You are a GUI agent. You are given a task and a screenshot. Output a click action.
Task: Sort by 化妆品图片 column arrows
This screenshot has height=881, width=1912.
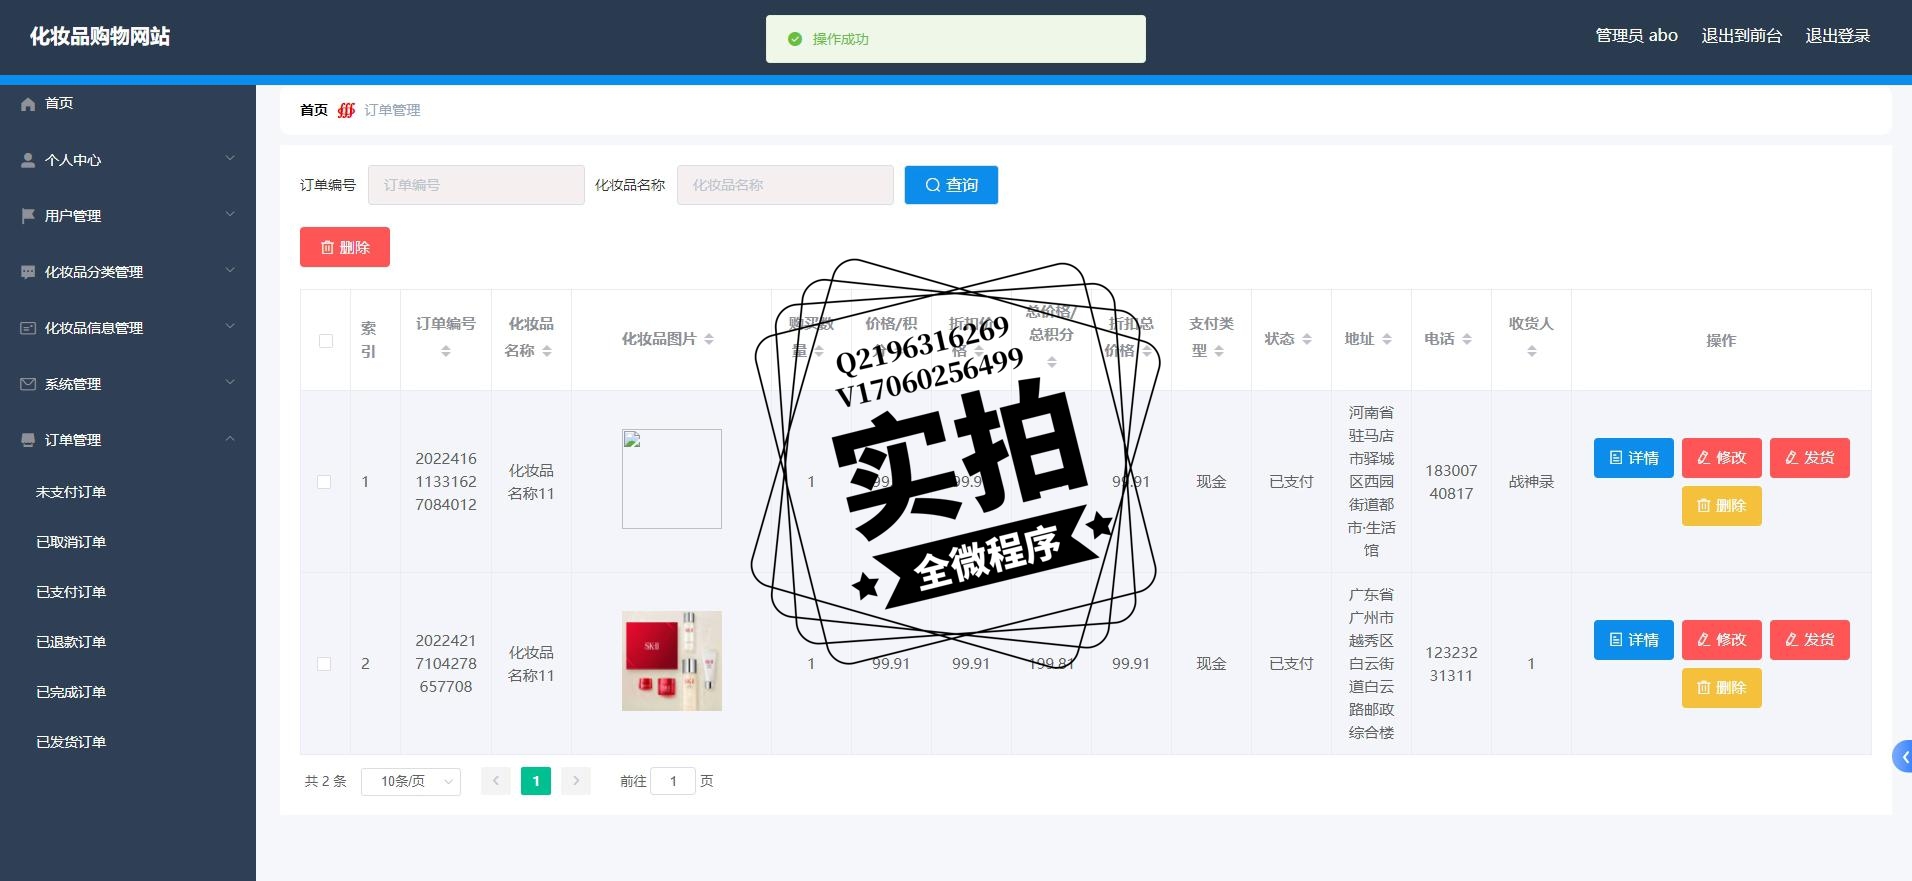(709, 339)
